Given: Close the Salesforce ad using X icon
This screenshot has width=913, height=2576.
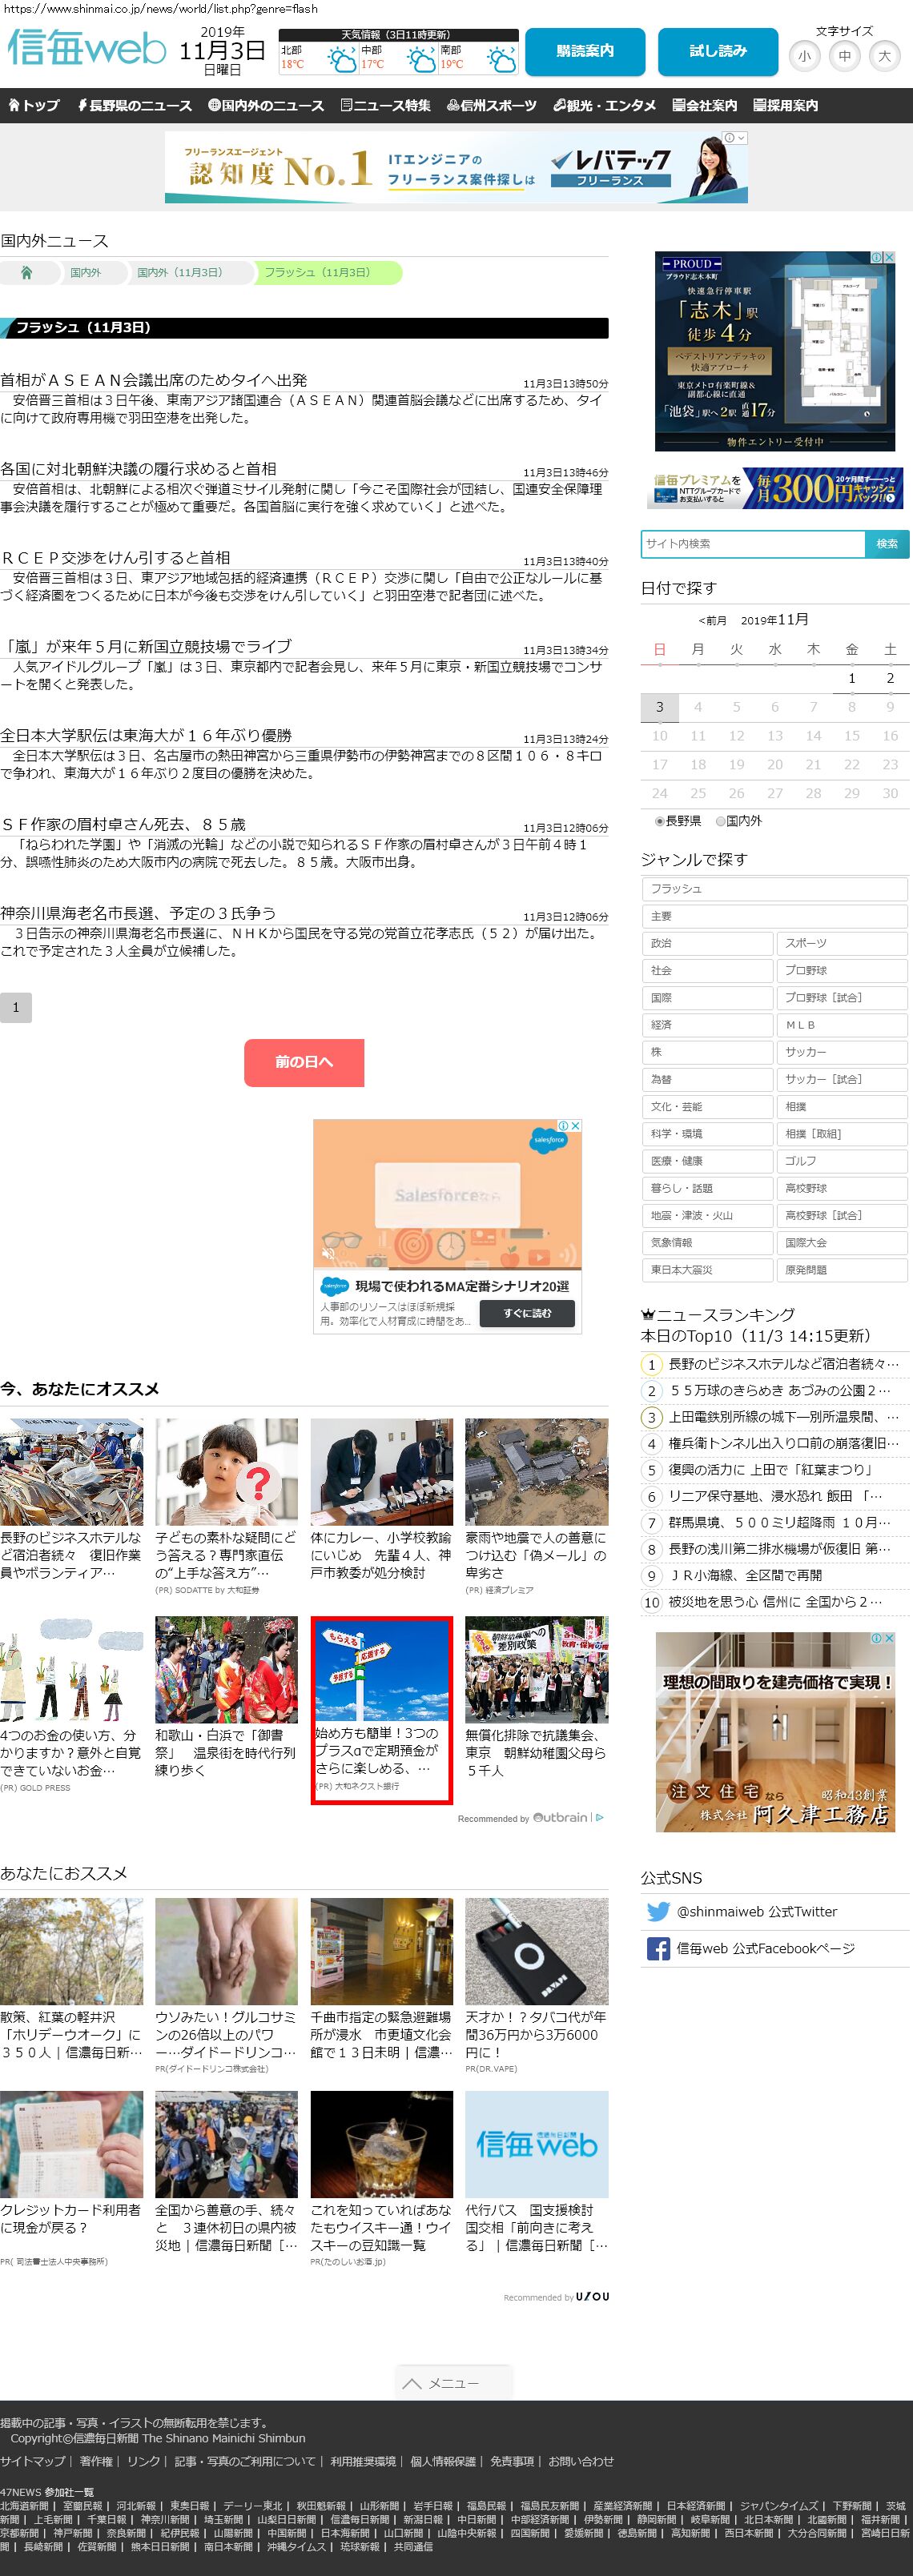Looking at the screenshot, I should coord(575,1126).
